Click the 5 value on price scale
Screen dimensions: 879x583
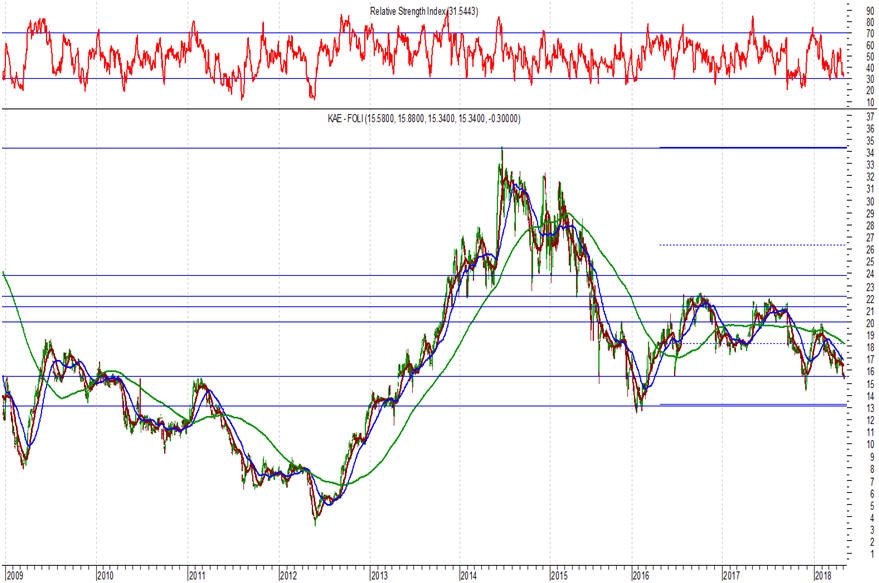[x=872, y=506]
